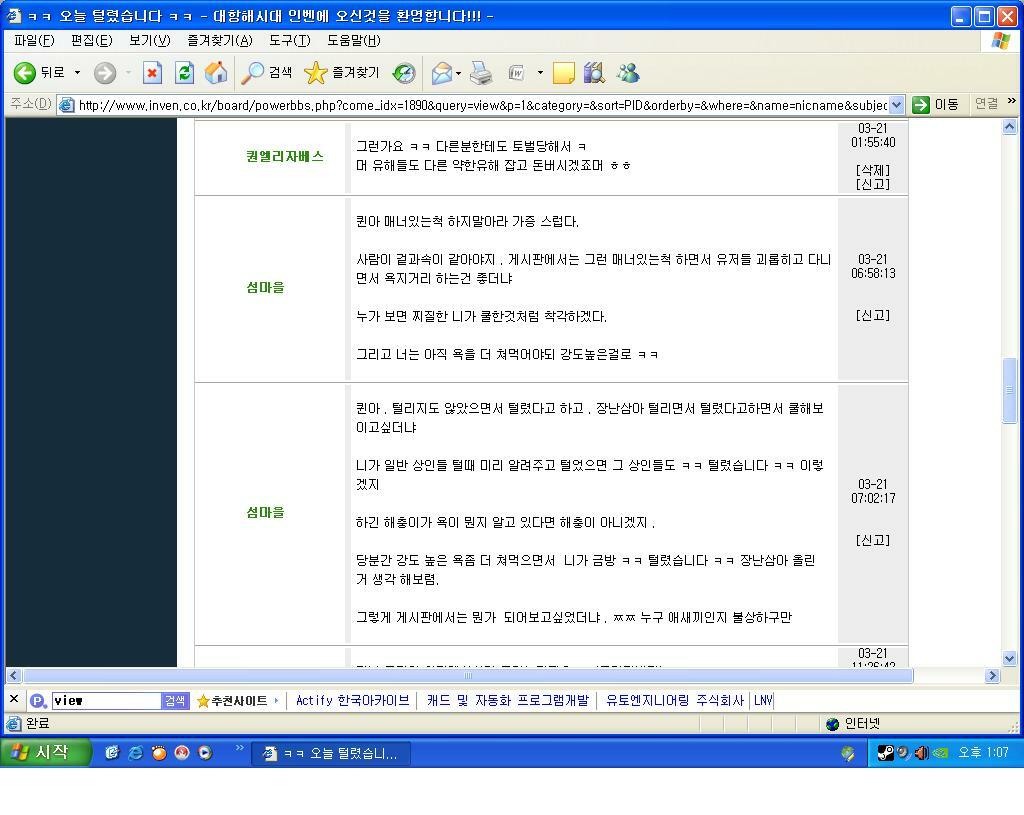Image resolution: width=1024 pixels, height=815 pixels.
Task: Click 섬마을 author name on 06:58:13 comment
Action: click(x=265, y=287)
